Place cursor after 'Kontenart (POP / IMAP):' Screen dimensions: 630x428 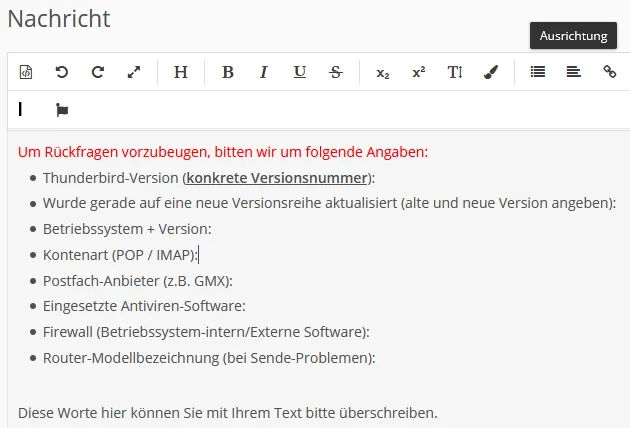[198, 255]
